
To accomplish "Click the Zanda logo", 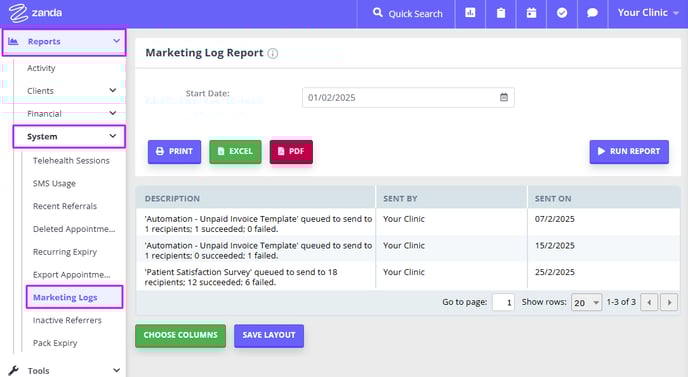I will tap(36, 13).
